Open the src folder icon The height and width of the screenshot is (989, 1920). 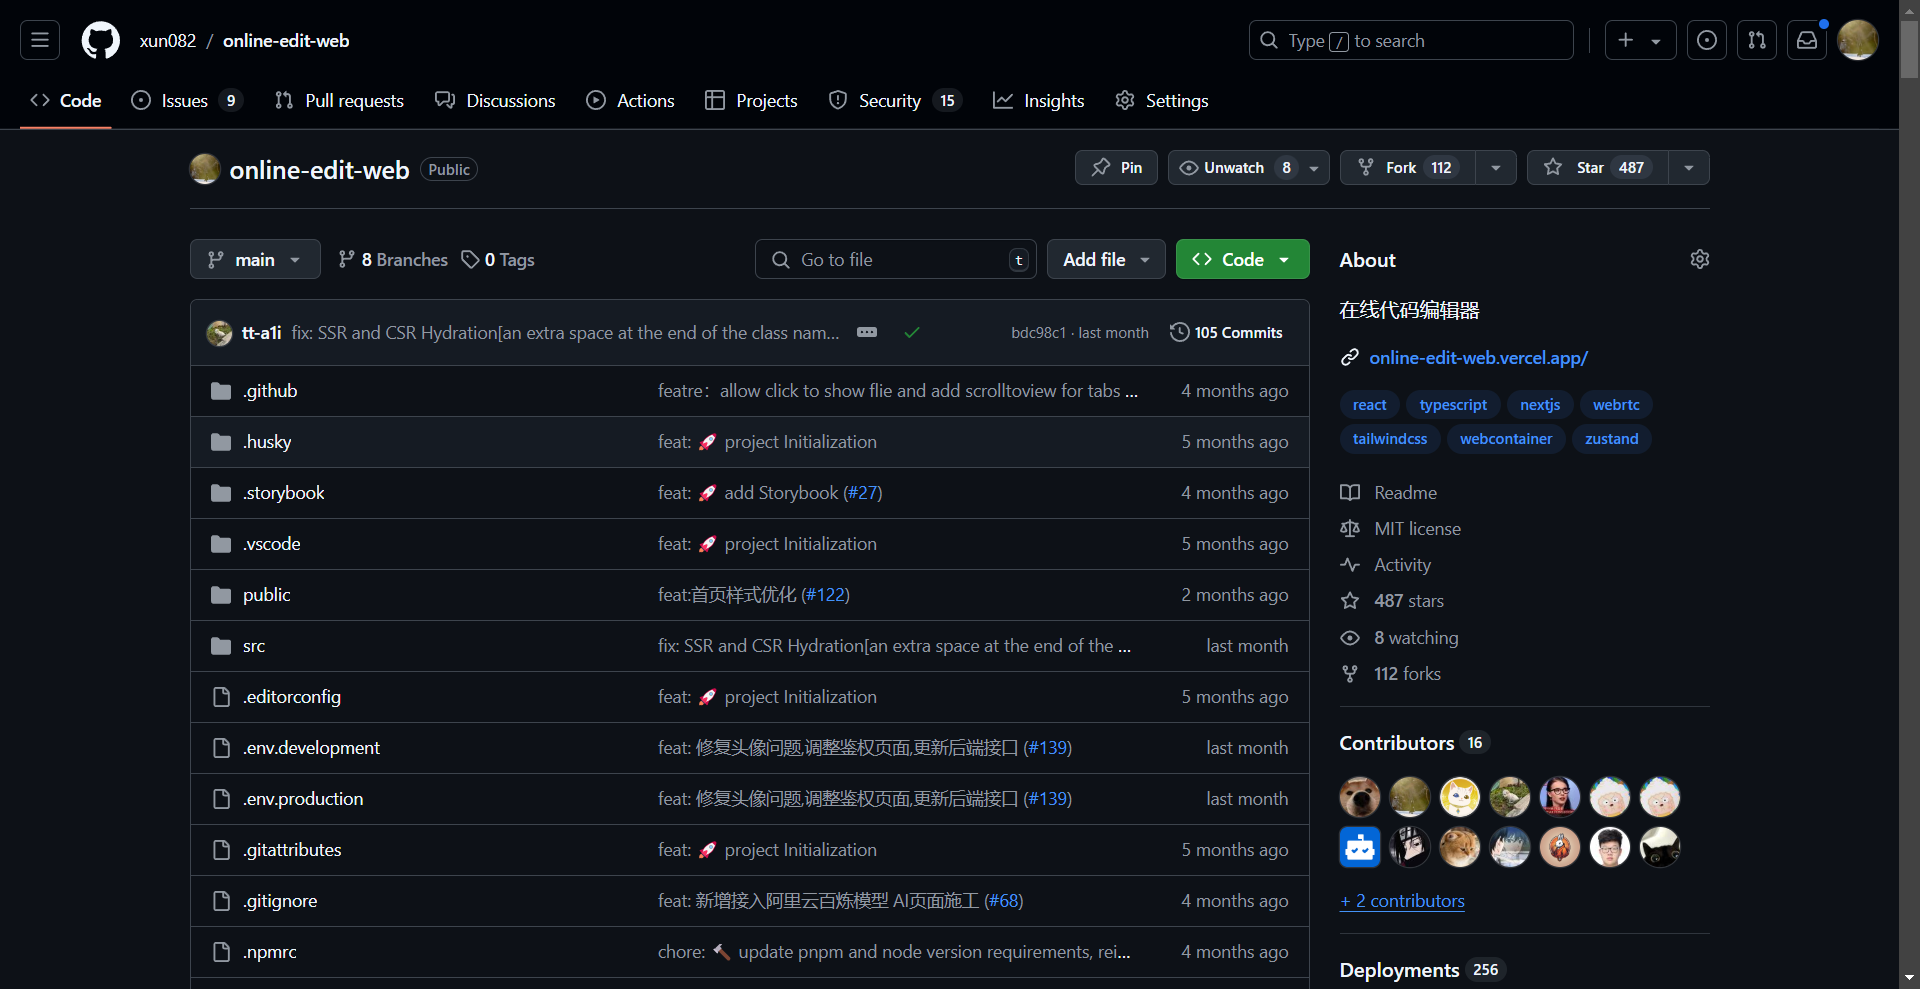(x=221, y=646)
